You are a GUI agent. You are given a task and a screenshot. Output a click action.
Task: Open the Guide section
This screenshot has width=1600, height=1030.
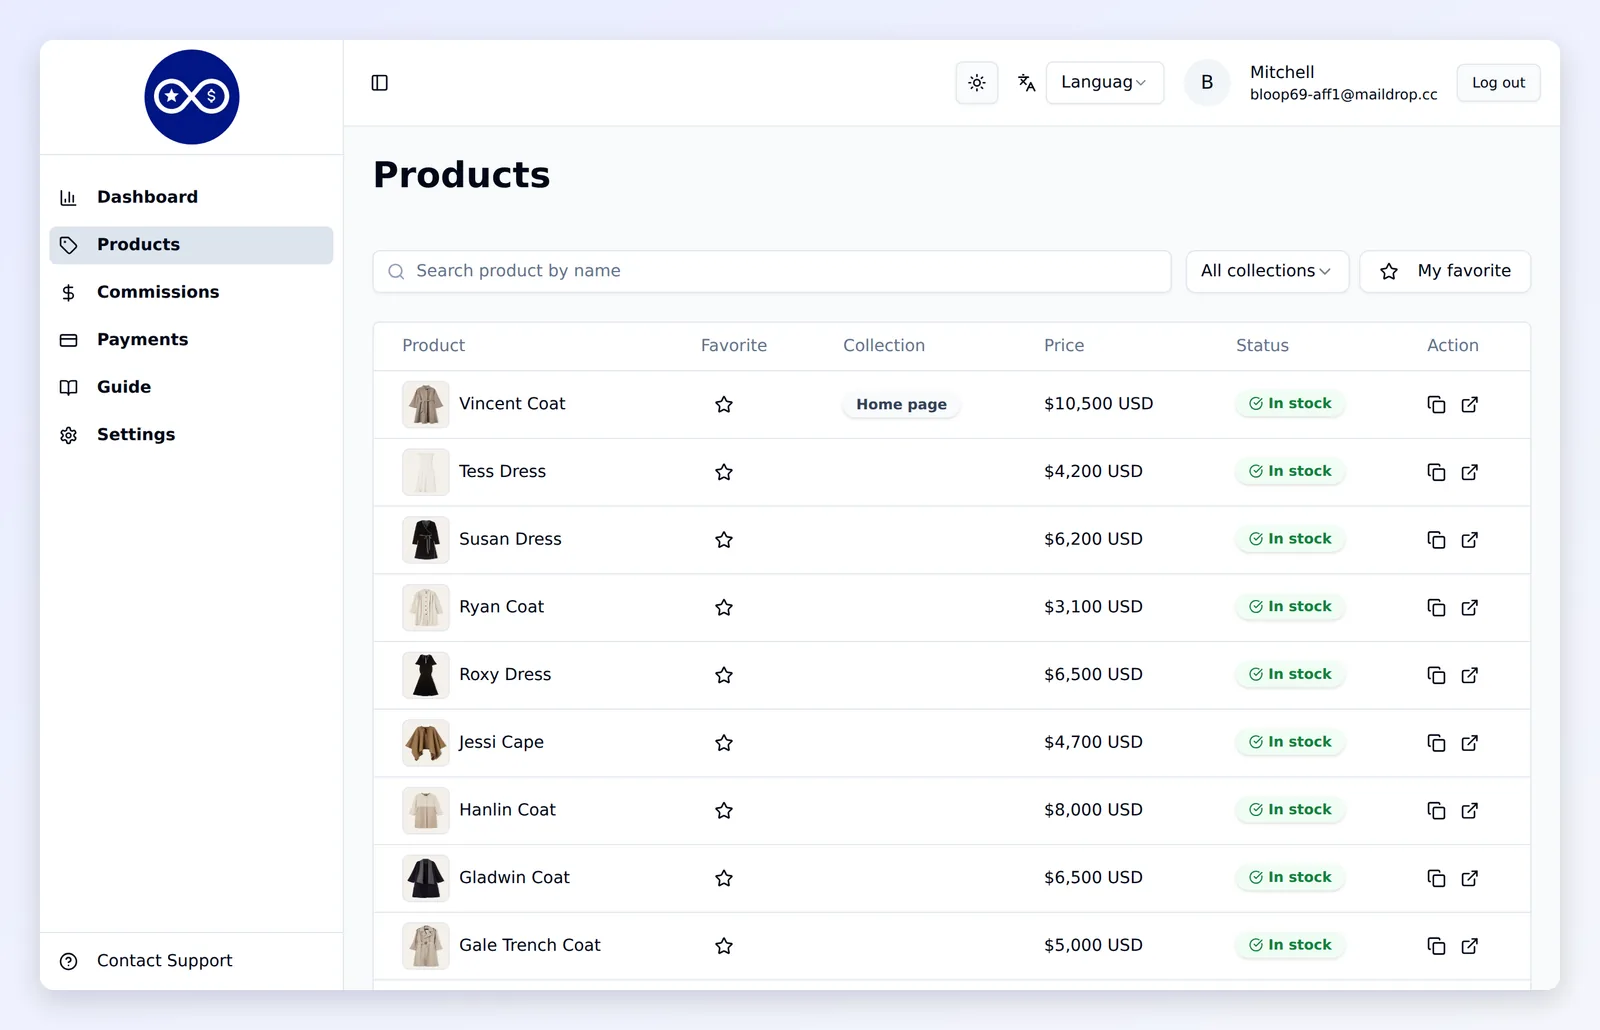191,387
